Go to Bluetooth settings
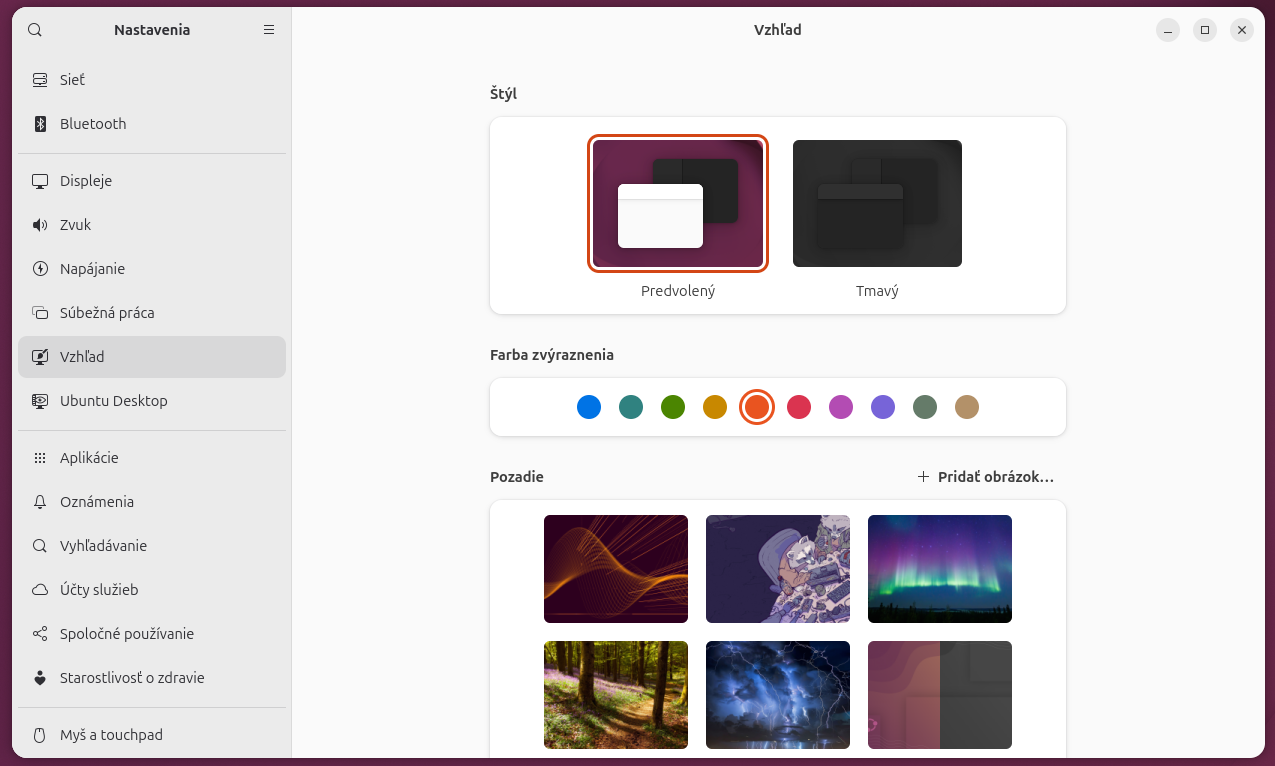 click(152, 124)
